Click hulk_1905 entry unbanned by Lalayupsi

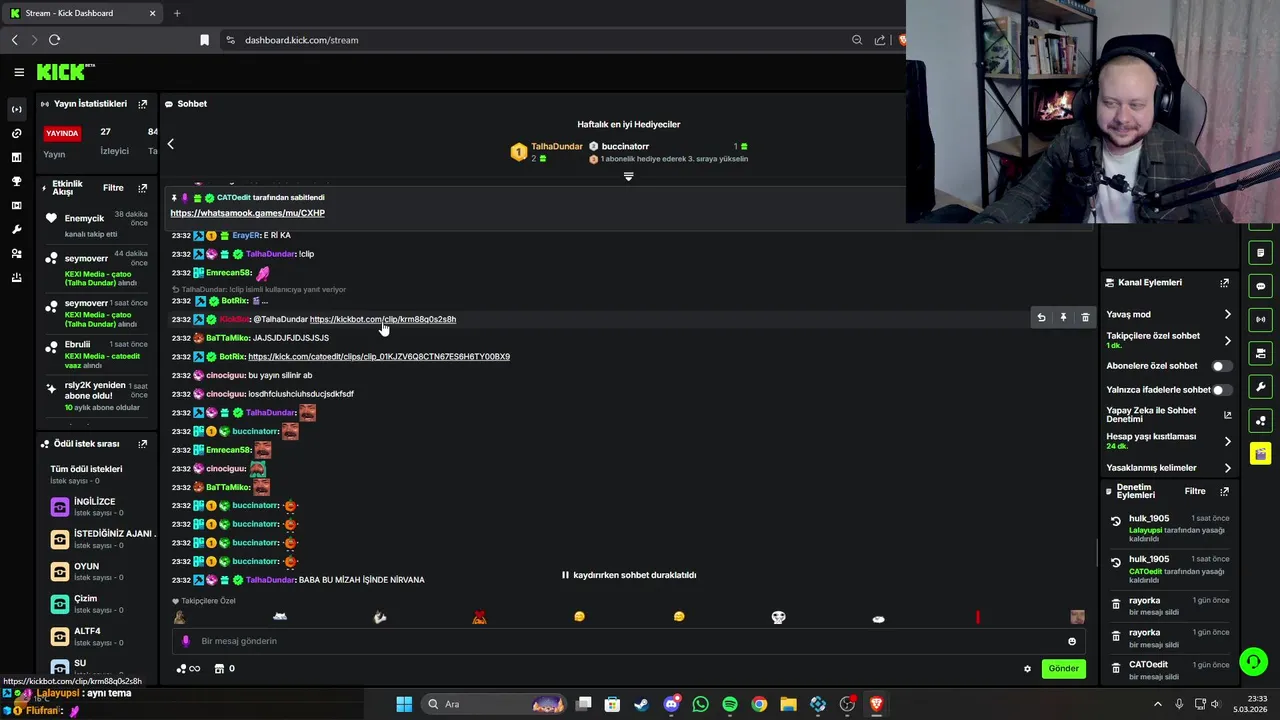tap(1168, 528)
